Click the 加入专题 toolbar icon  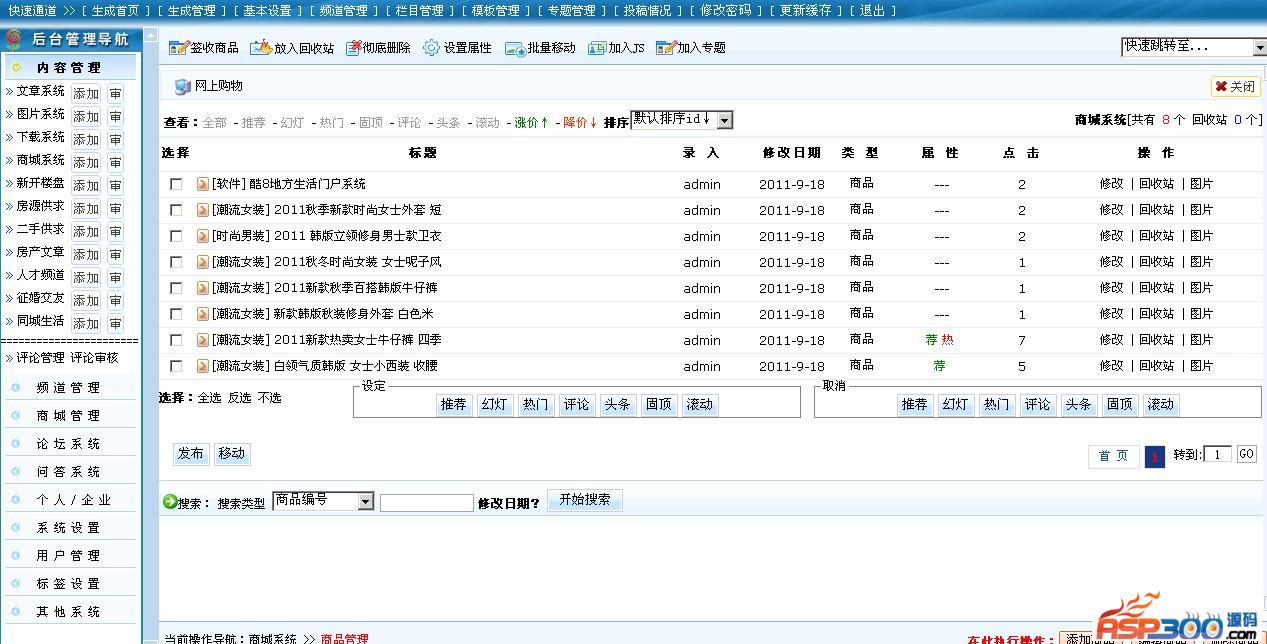(x=666, y=48)
